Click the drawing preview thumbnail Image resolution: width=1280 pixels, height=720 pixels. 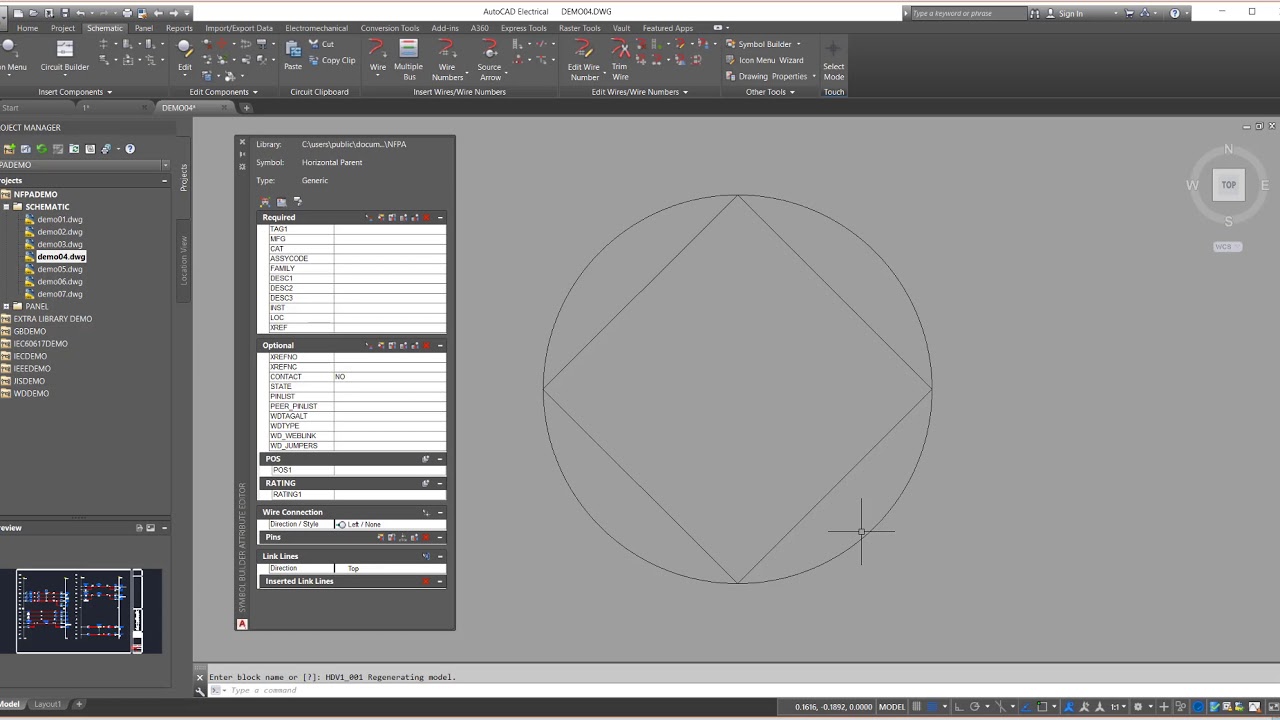[x=79, y=611]
